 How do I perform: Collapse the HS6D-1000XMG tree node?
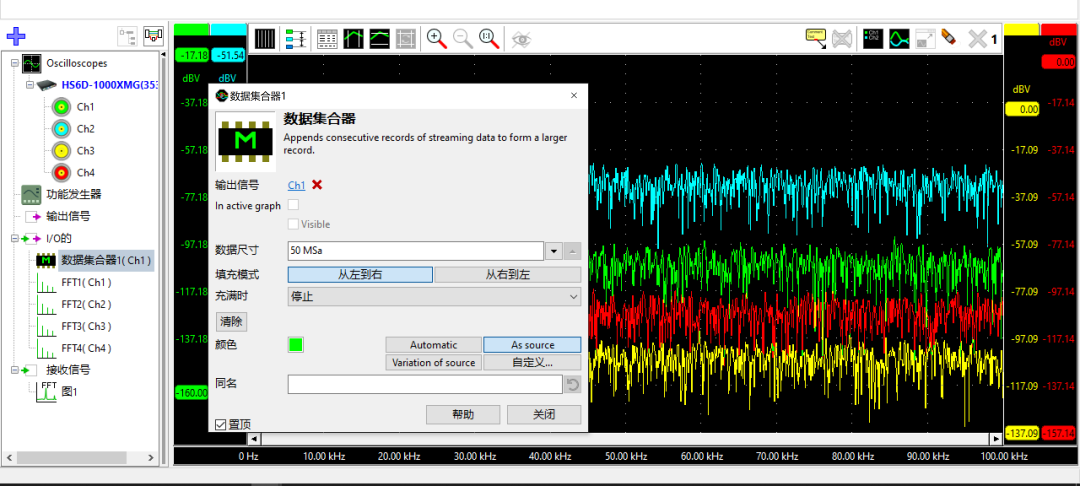click(30, 85)
